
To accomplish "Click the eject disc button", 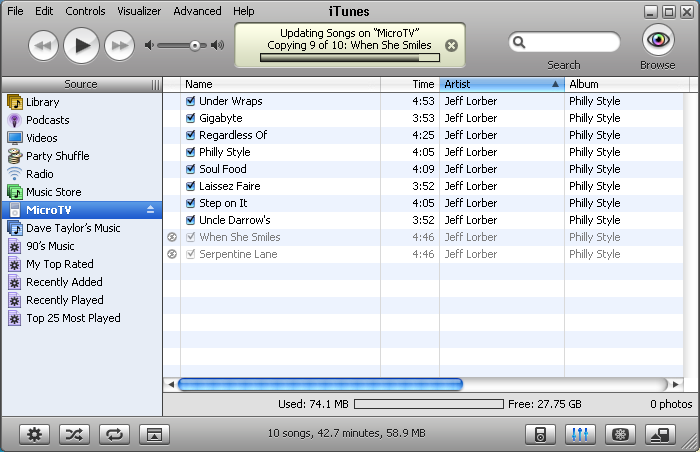I will point(660,434).
